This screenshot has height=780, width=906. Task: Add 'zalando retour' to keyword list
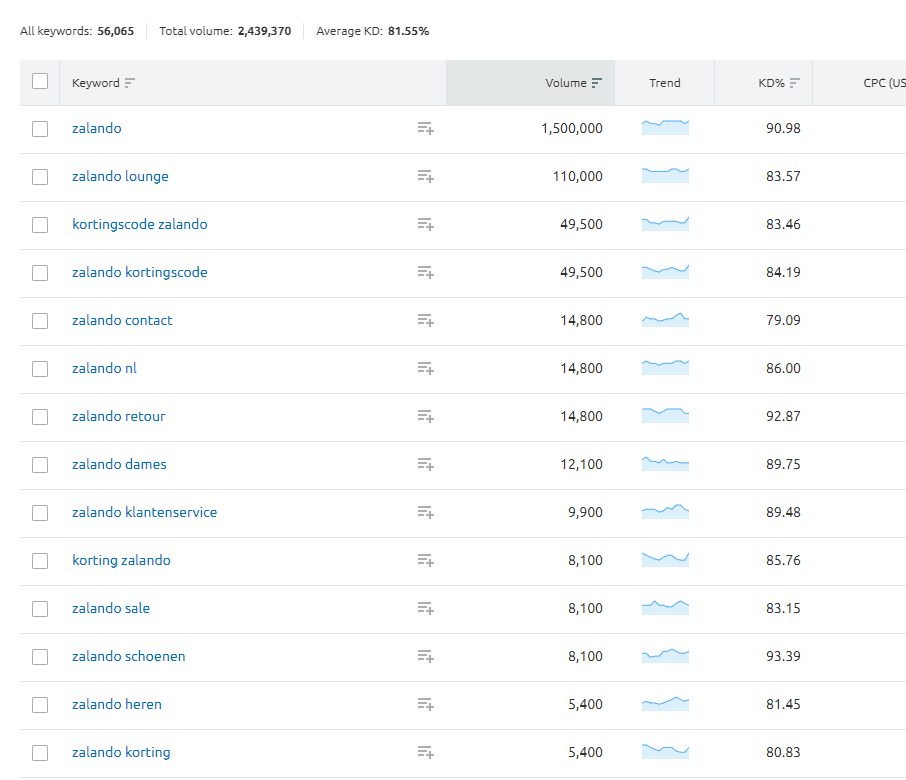click(425, 416)
